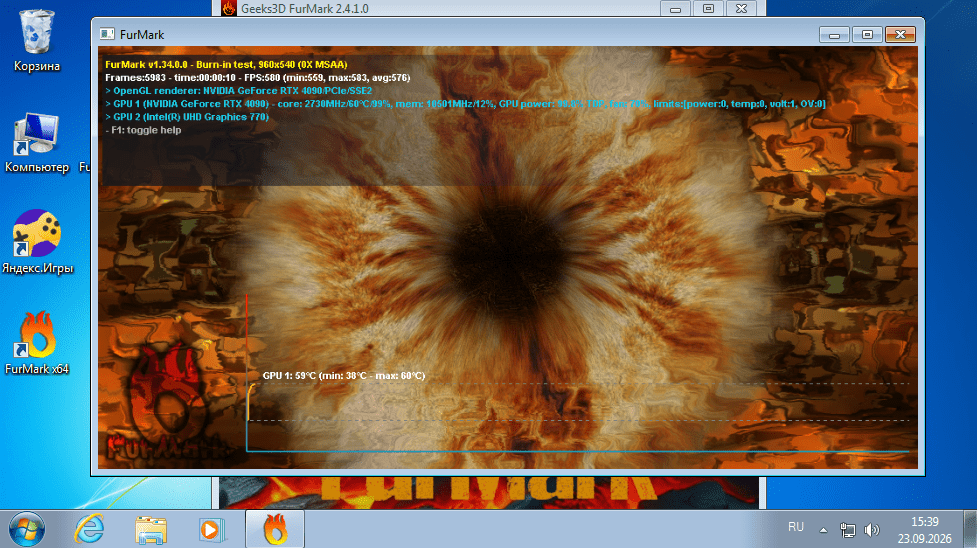Image resolution: width=977 pixels, height=548 pixels.
Task: Close the FurMark burn-in window
Action: [x=900, y=34]
